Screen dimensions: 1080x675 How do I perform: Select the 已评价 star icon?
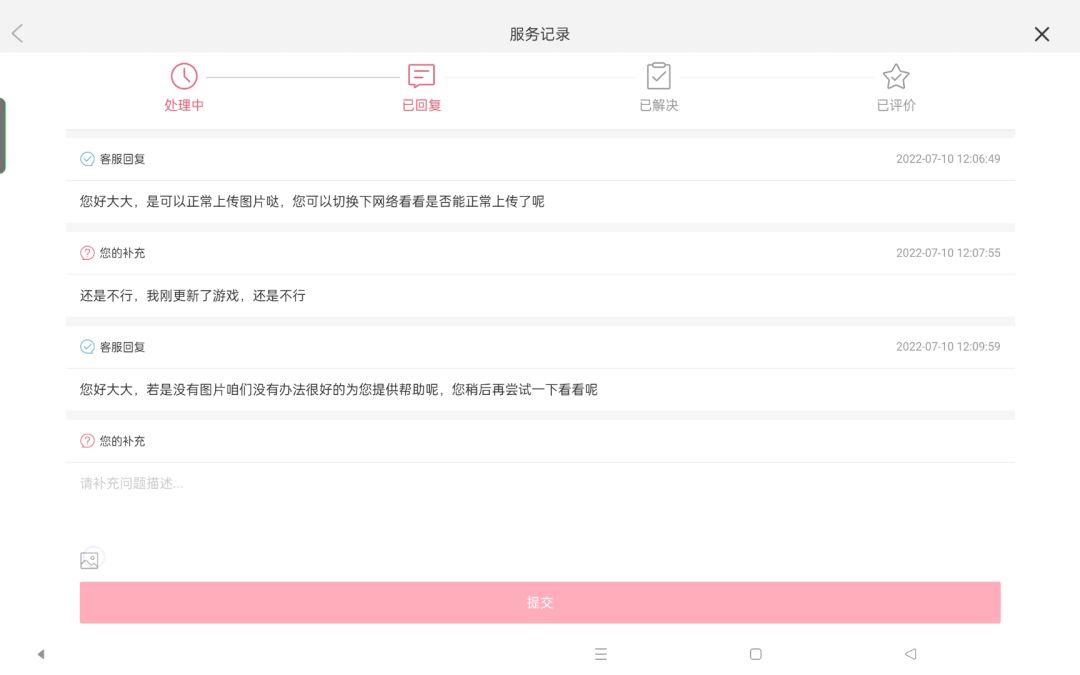point(895,76)
